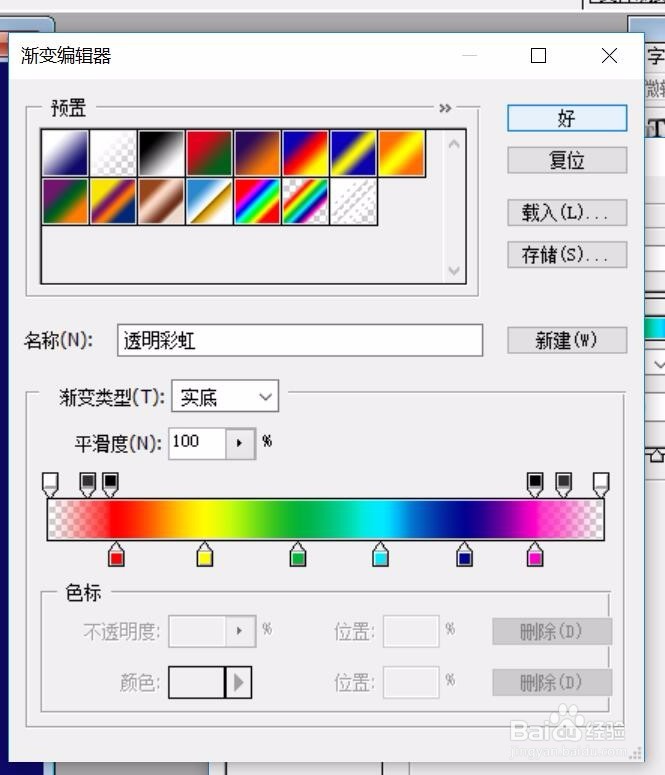Viewport: 665px width, 775px height.
Task: Click the opacity stop 位置 field
Action: [411, 631]
